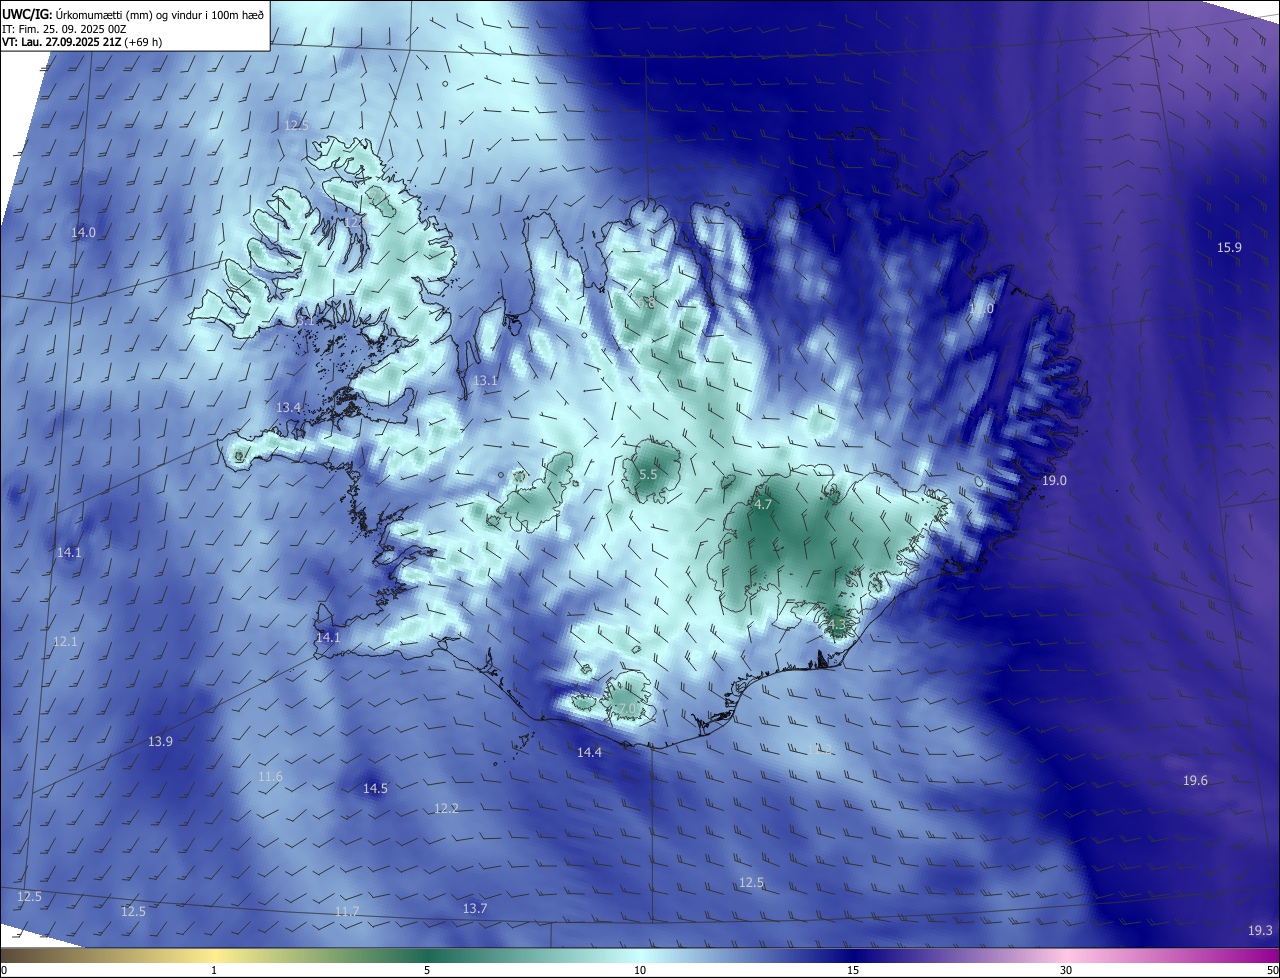Click the 13.9 value label

(x=160, y=741)
